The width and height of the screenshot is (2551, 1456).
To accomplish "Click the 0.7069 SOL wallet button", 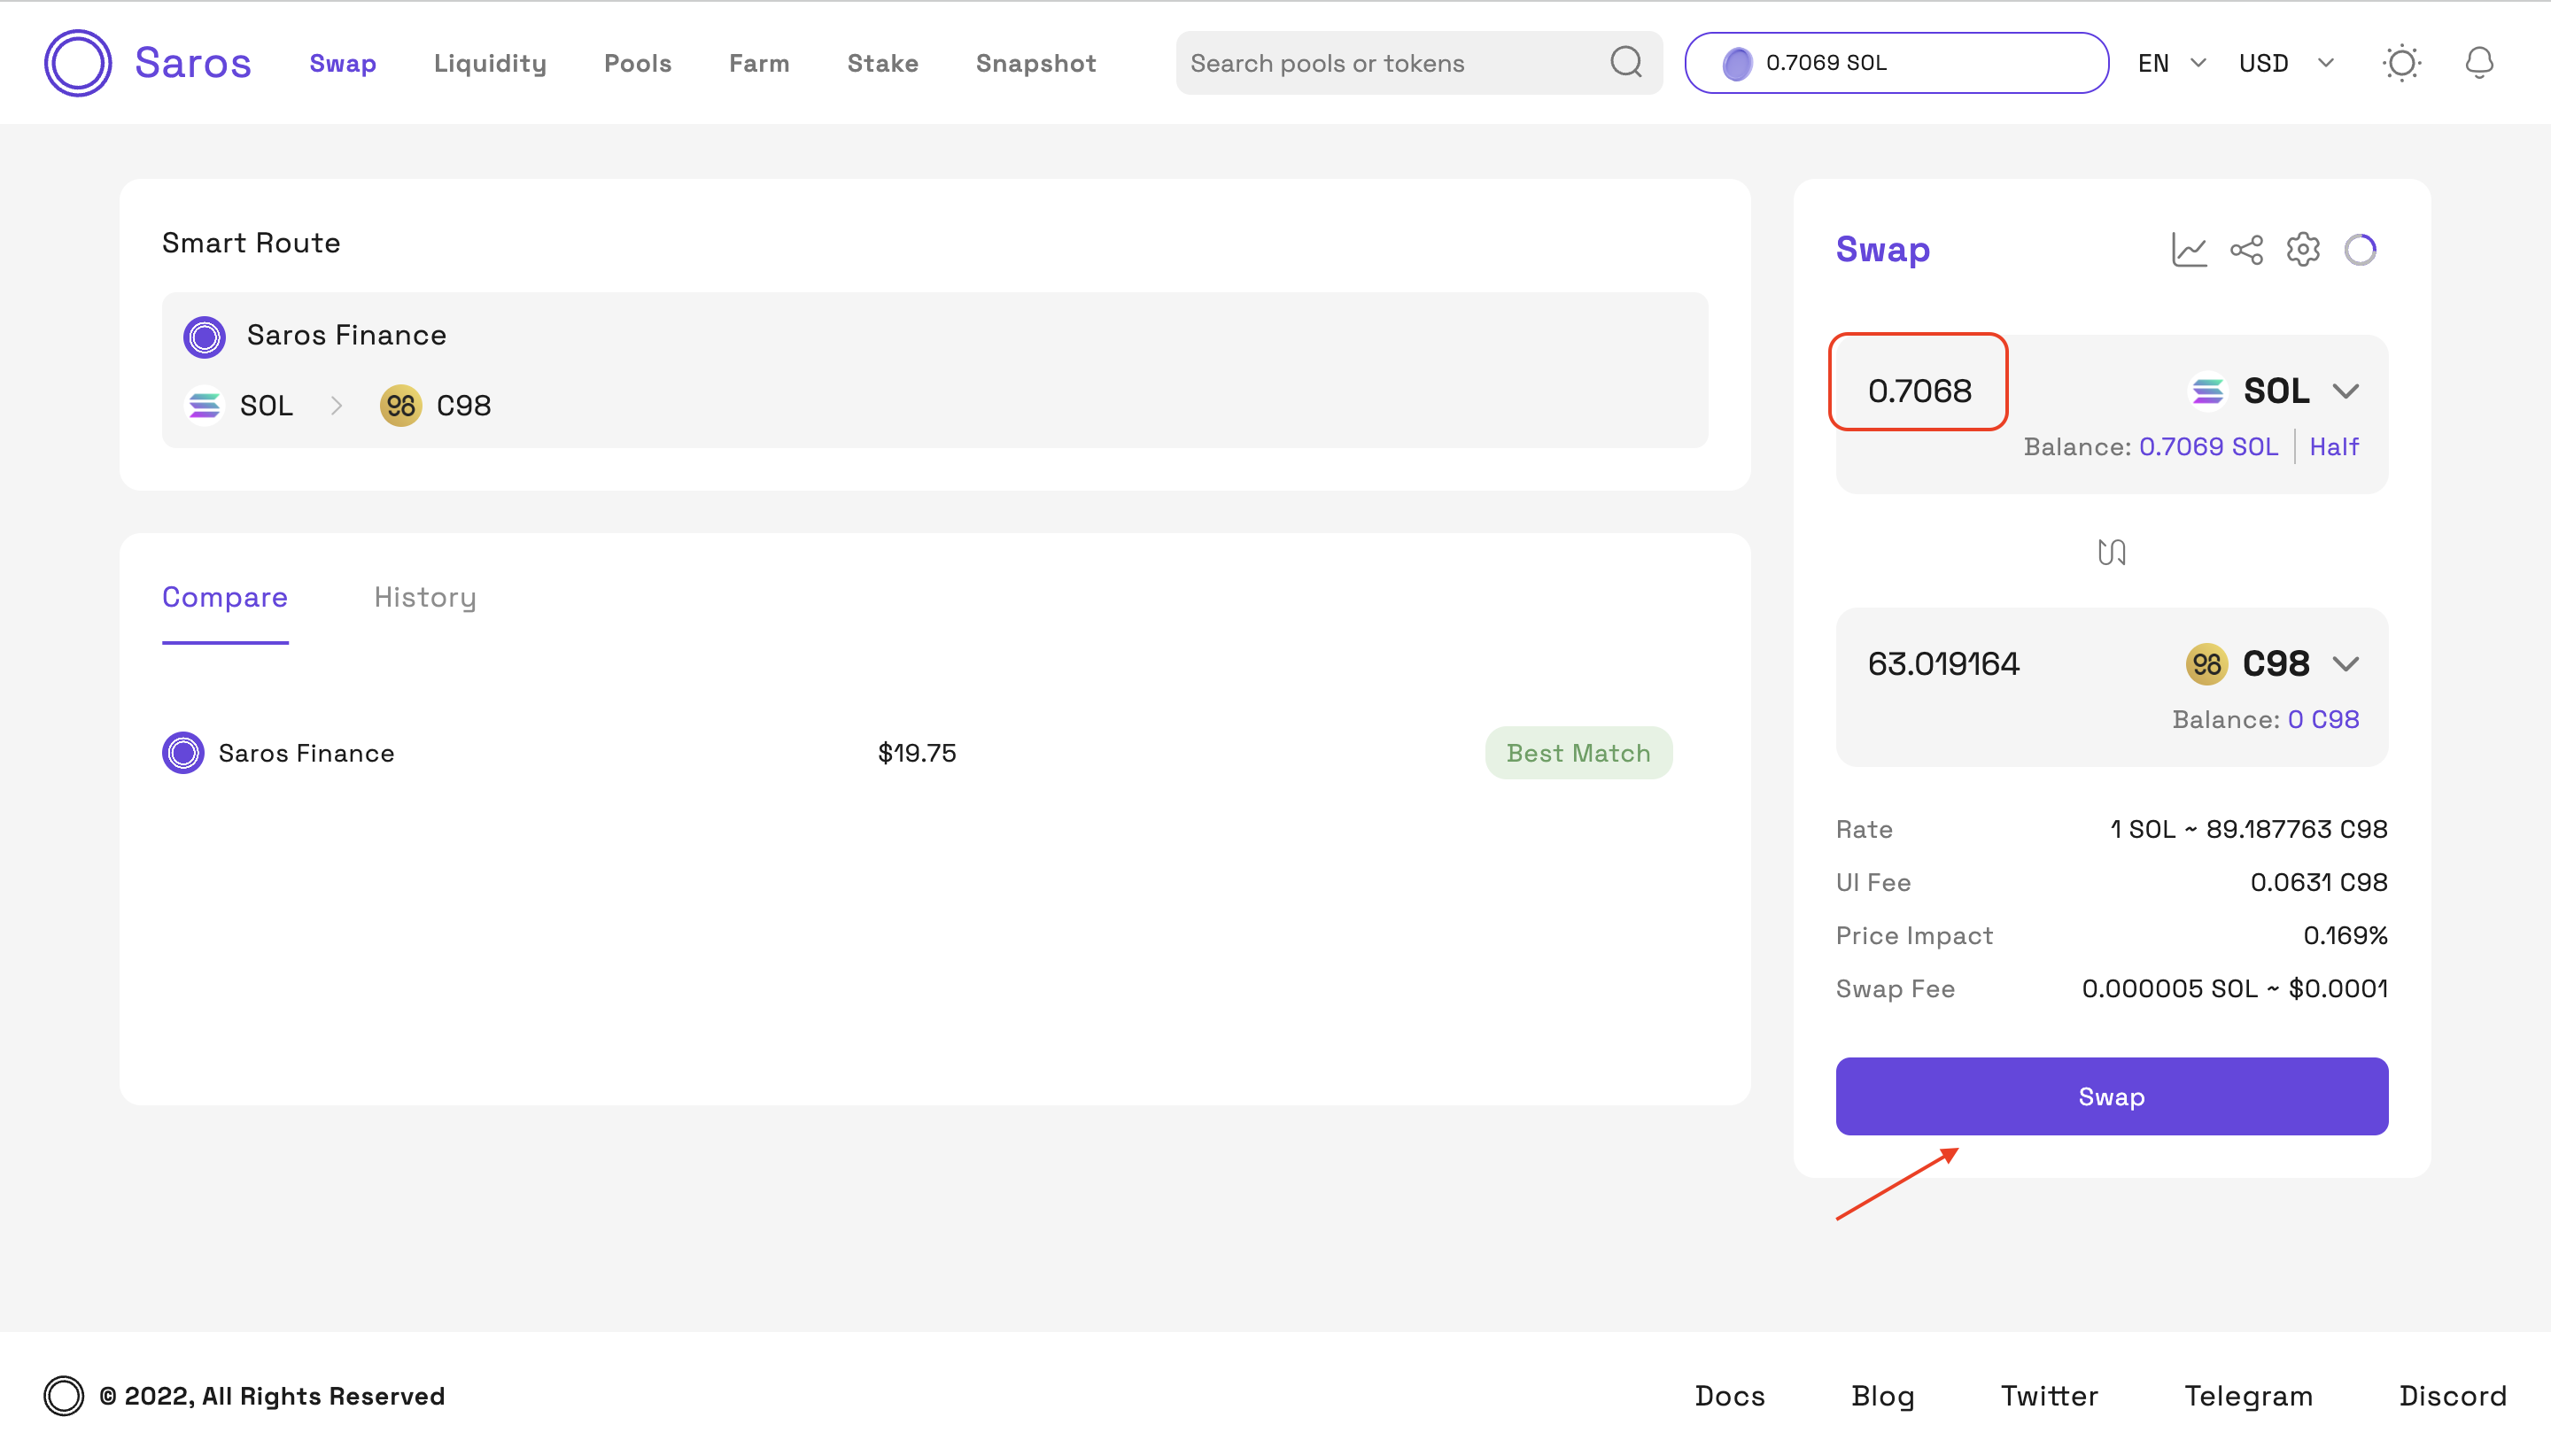I will 1896,63.
